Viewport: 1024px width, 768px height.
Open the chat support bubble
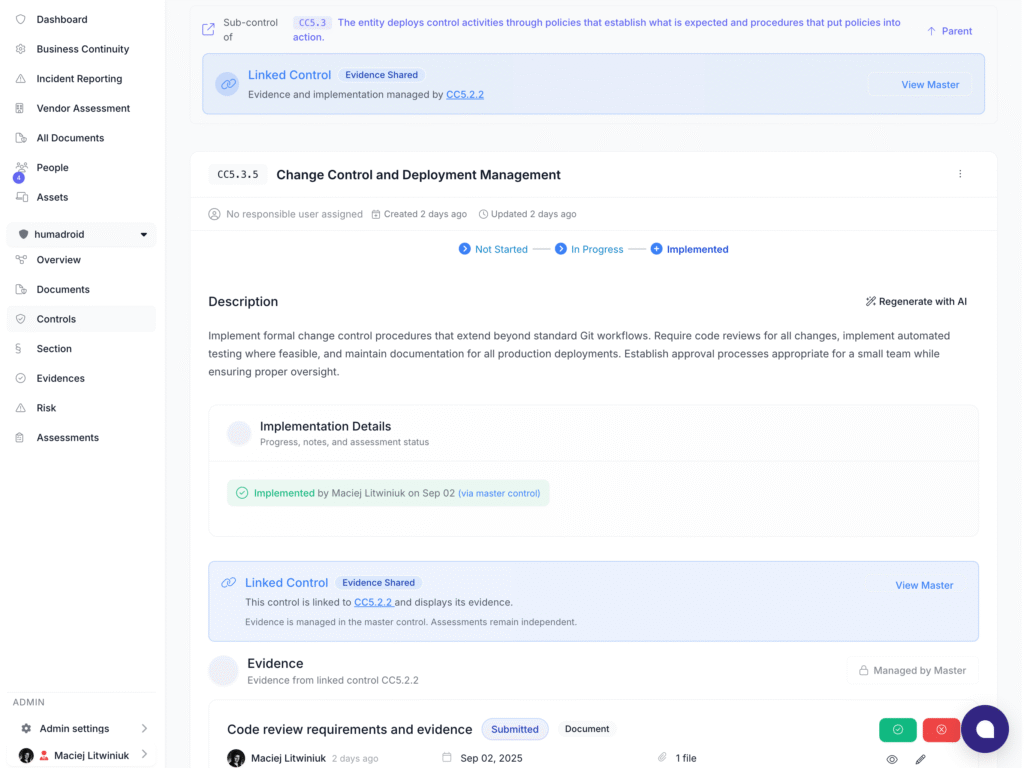[x=984, y=729]
